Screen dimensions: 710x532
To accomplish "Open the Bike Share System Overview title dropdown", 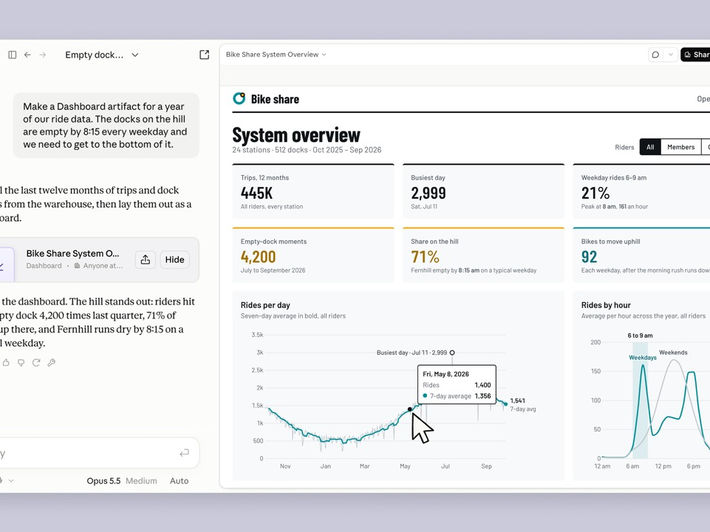I will tap(276, 54).
